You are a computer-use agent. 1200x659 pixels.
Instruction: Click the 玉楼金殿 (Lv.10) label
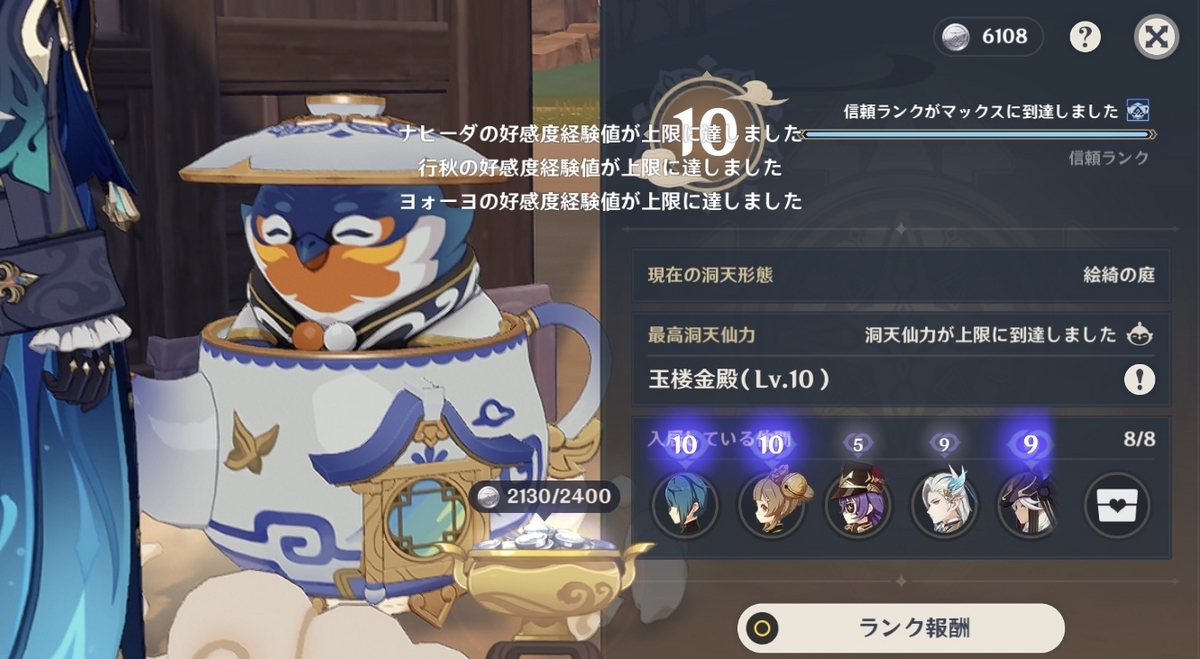pos(739,380)
